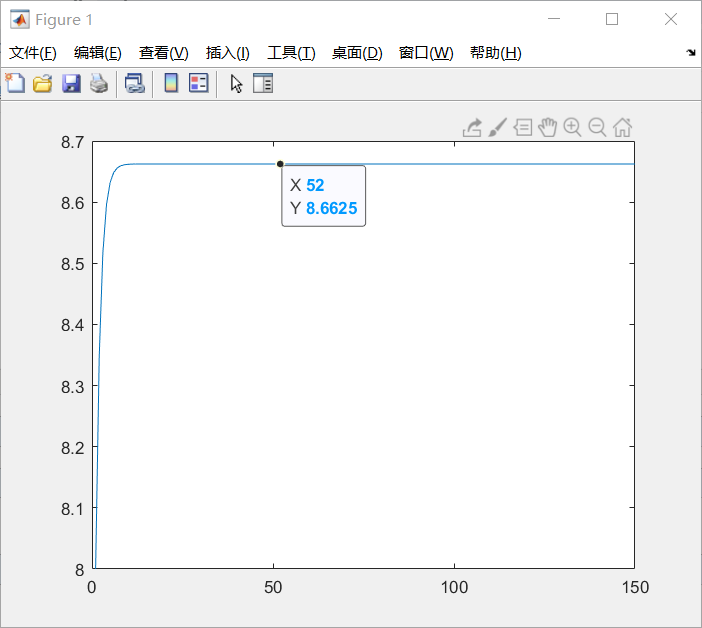Click the dock figure arrow at menu bar end
Screen dimensions: 702x628
[x=691, y=53]
